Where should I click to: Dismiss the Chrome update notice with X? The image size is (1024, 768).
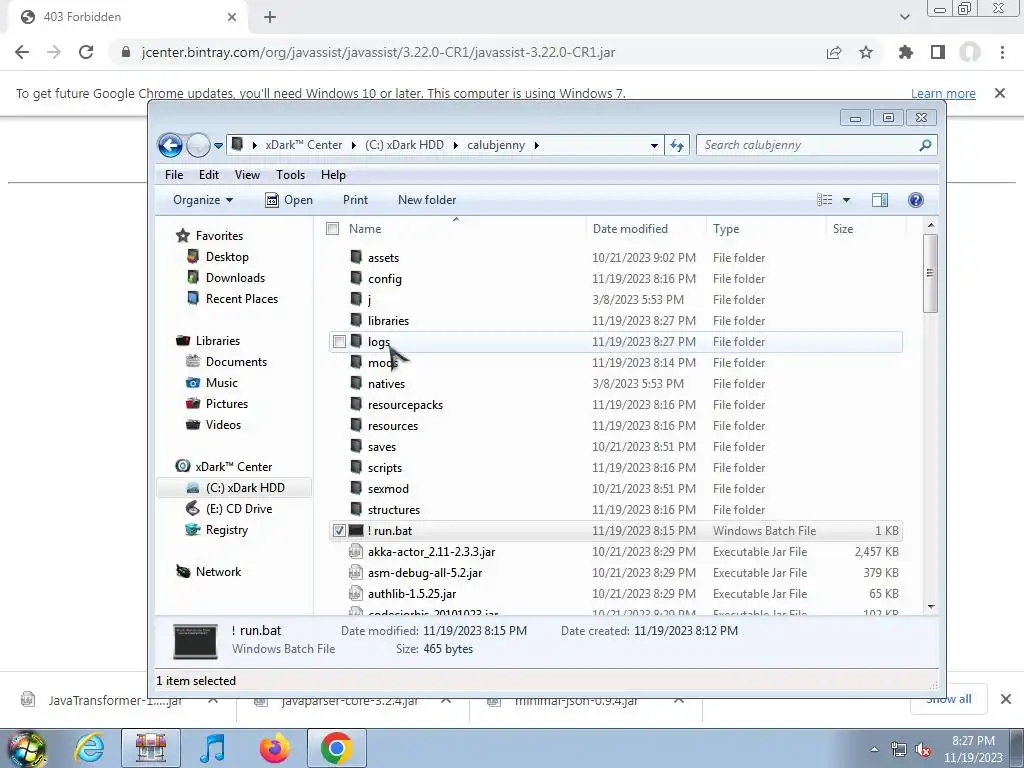point(1000,93)
